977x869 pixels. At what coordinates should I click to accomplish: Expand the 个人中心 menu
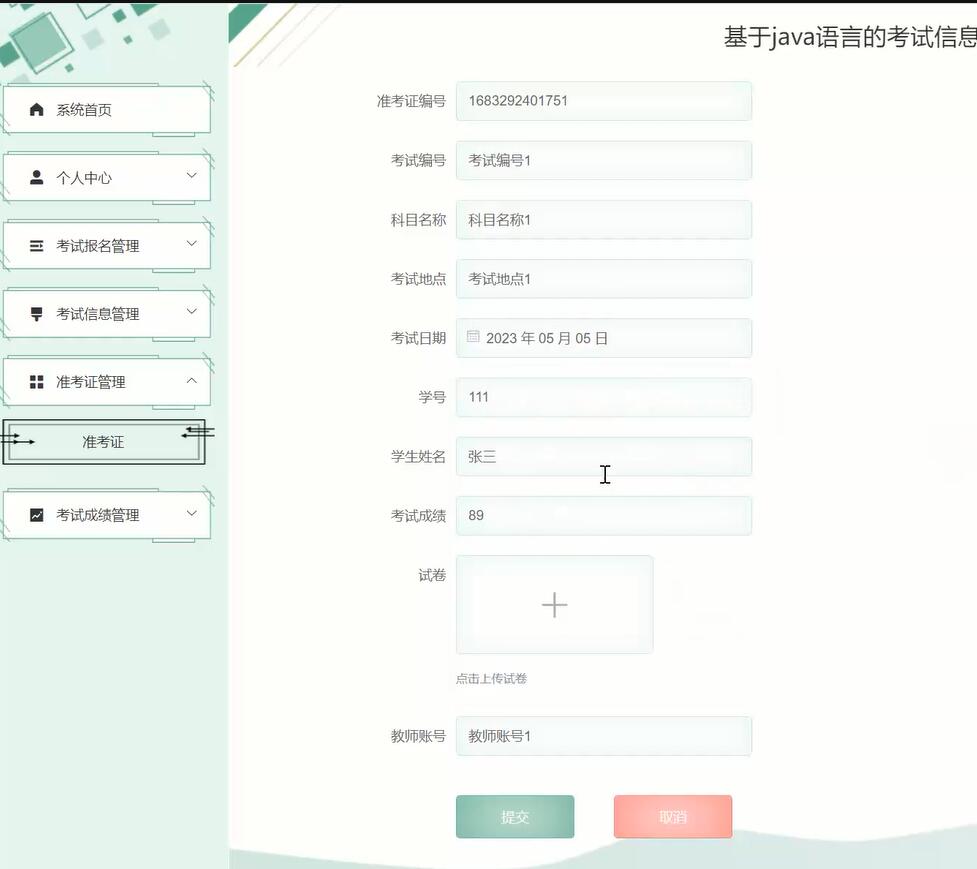pyautogui.click(x=105, y=176)
